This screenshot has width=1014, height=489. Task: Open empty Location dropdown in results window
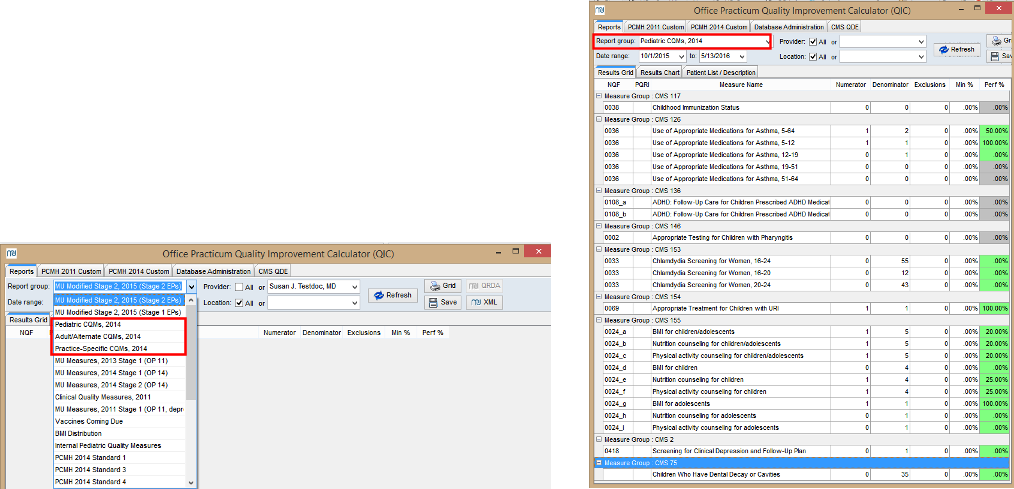pos(922,57)
